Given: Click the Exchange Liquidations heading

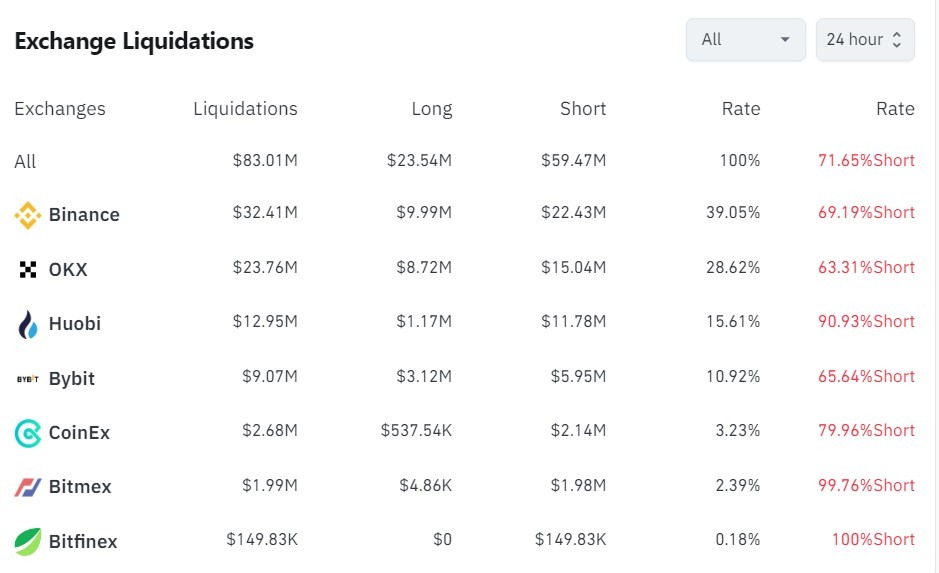Looking at the screenshot, I should tap(134, 41).
